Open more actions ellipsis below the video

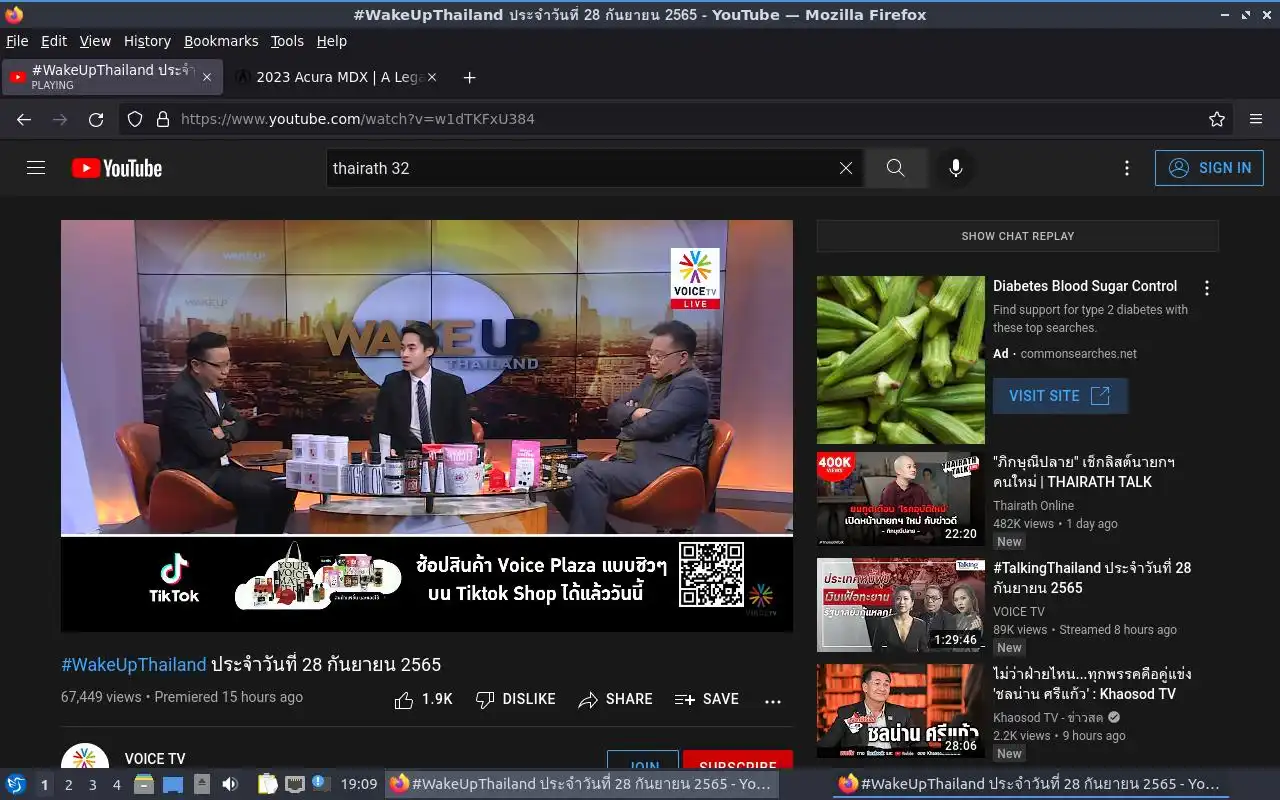click(x=773, y=701)
